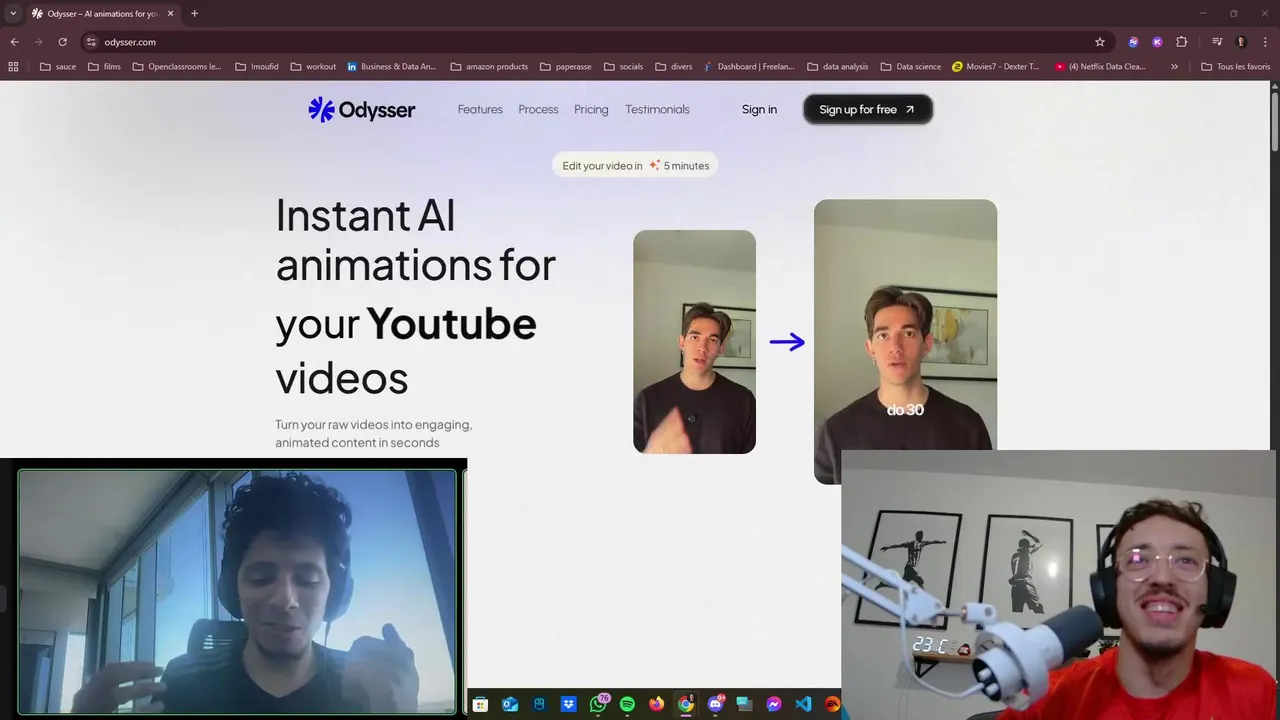
Task: Reload the odysser.com page
Action: pyautogui.click(x=62, y=42)
